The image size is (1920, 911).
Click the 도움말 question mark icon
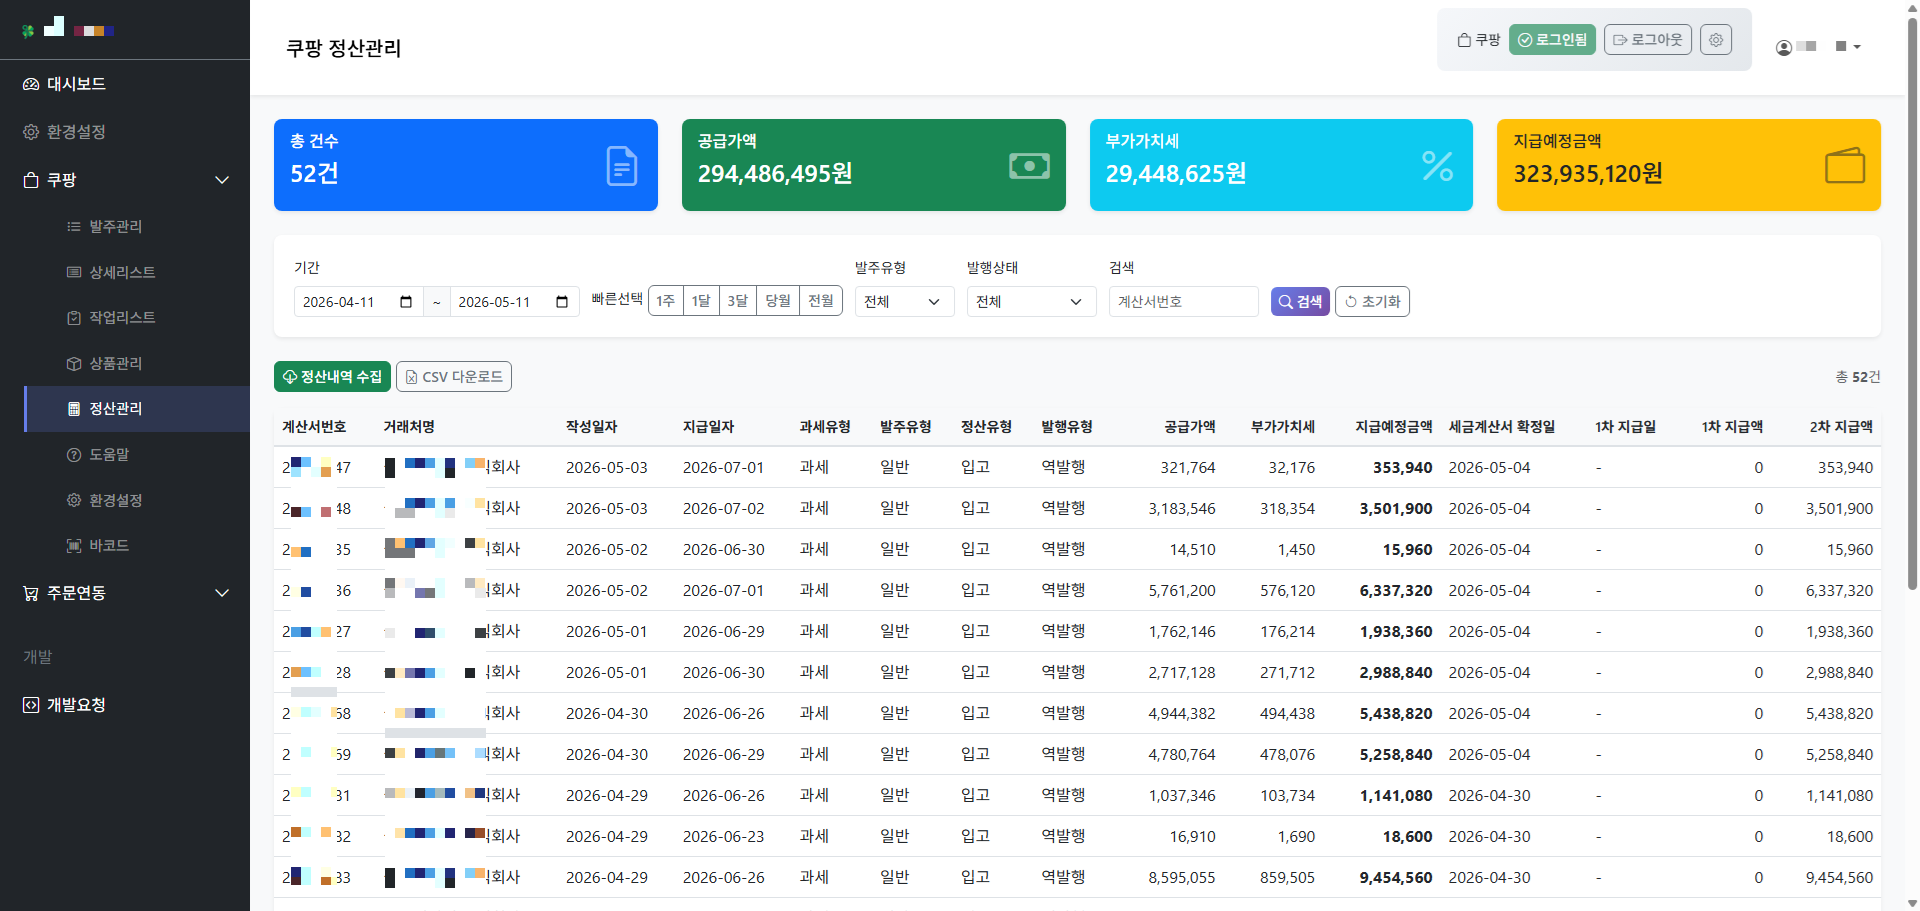(x=74, y=455)
